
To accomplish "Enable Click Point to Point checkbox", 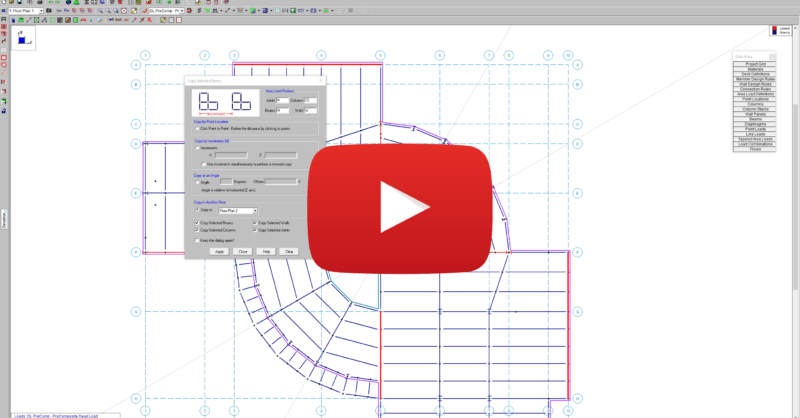I will 198,129.
